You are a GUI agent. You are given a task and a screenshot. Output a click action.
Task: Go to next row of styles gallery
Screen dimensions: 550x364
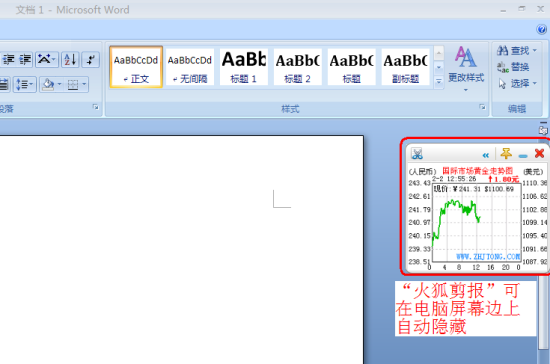click(439, 67)
